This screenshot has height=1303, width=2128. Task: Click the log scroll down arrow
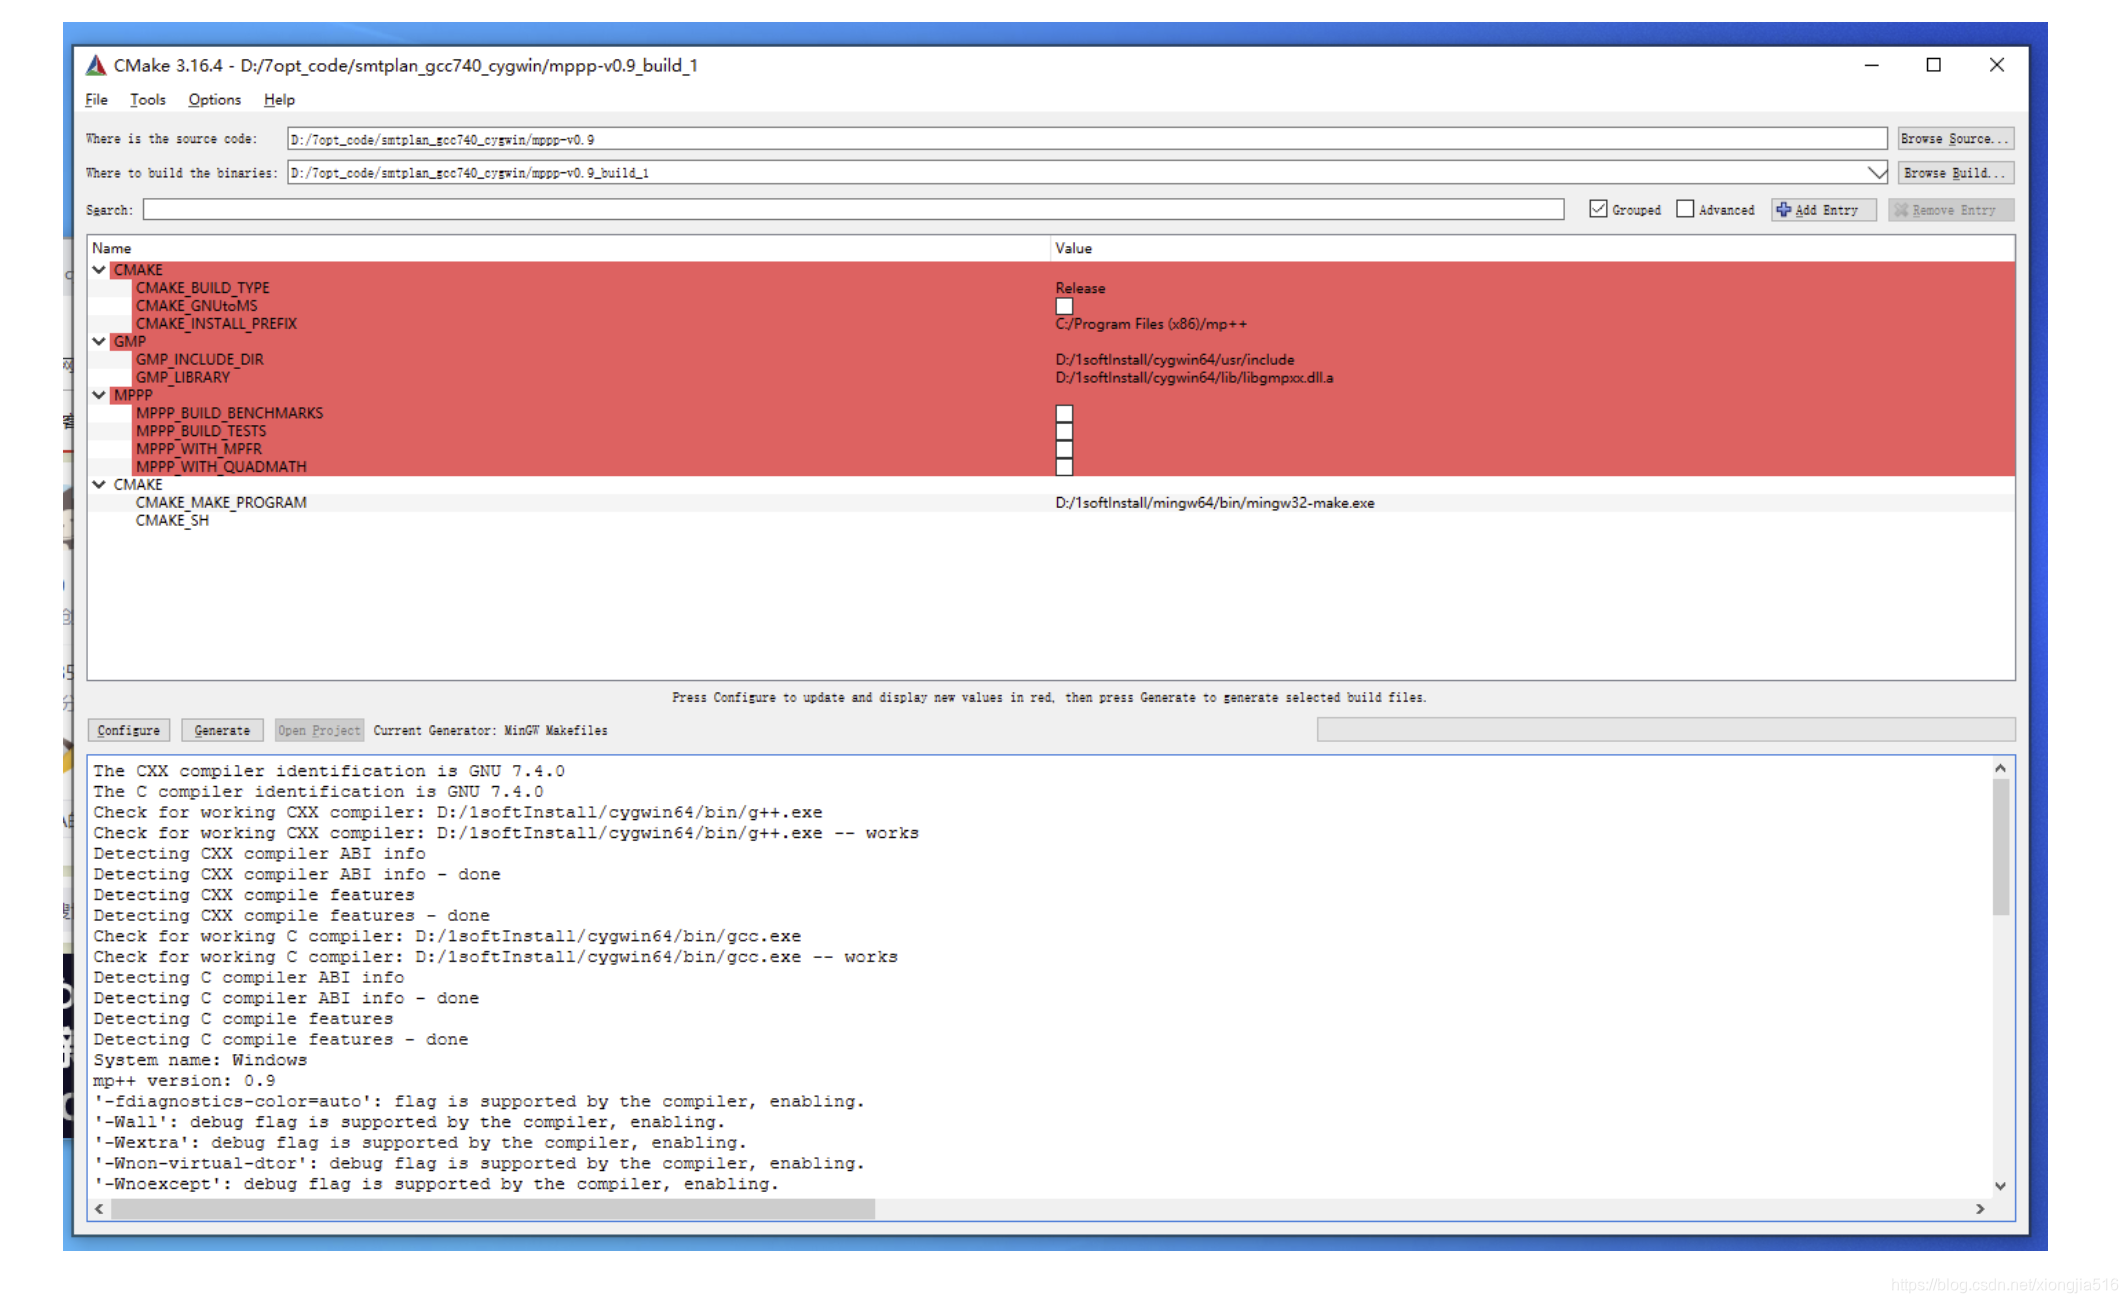coord(2001,1186)
